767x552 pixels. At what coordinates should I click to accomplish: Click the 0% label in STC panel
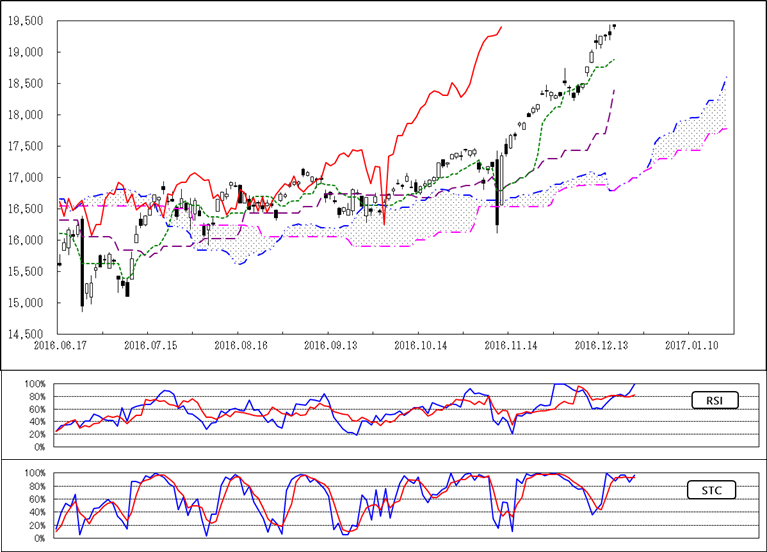pyautogui.click(x=39, y=538)
